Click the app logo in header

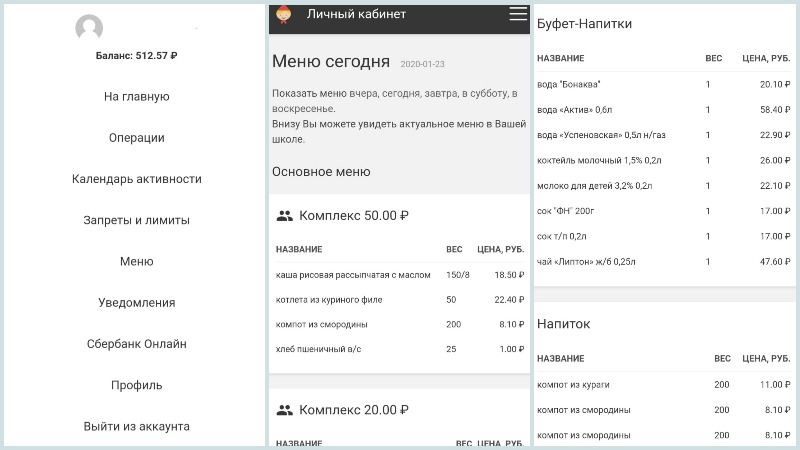click(x=284, y=15)
